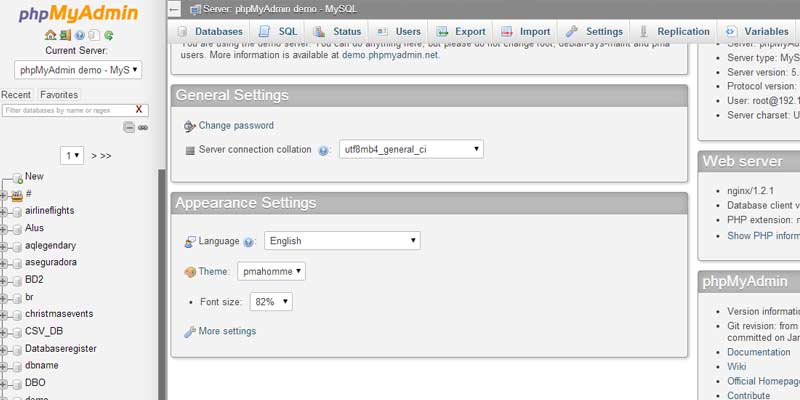The height and width of the screenshot is (400, 800).
Task: Click the key icon beside Change password
Action: 190,126
